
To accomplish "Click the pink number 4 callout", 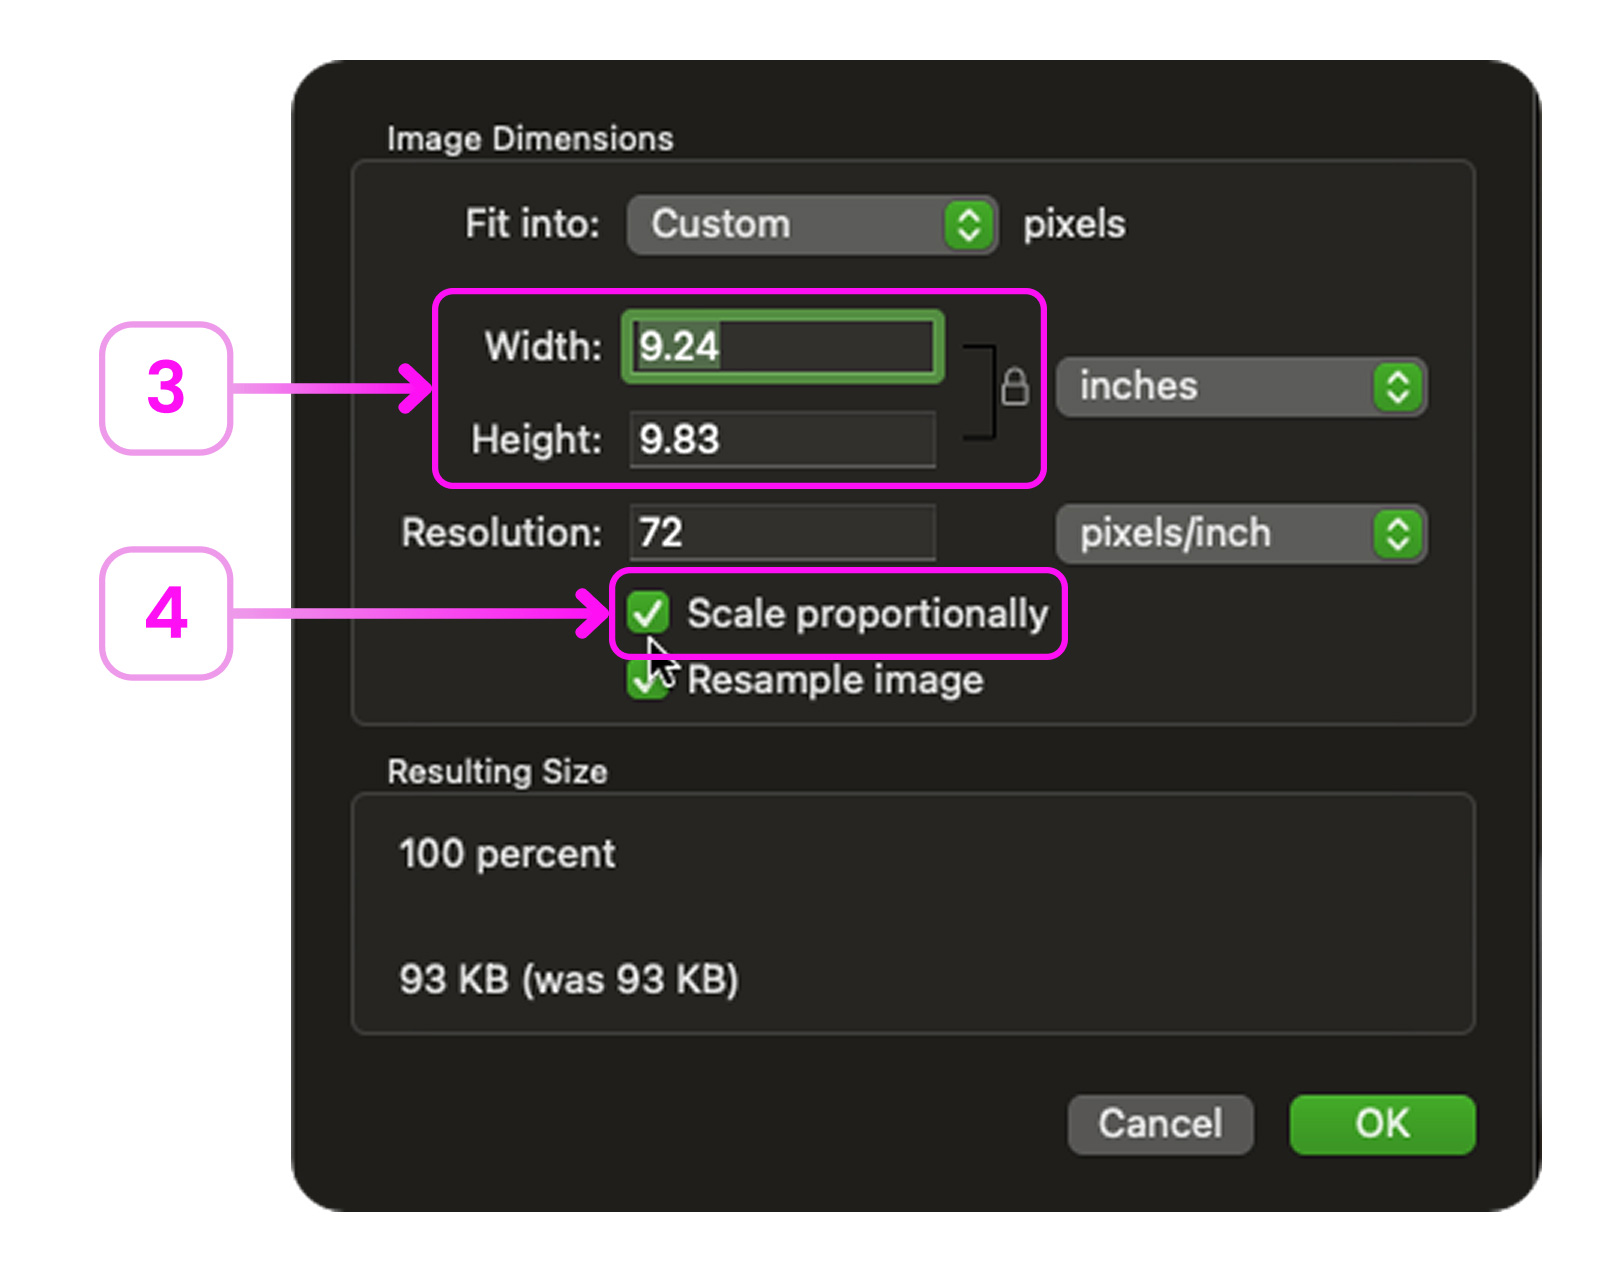I will [167, 613].
